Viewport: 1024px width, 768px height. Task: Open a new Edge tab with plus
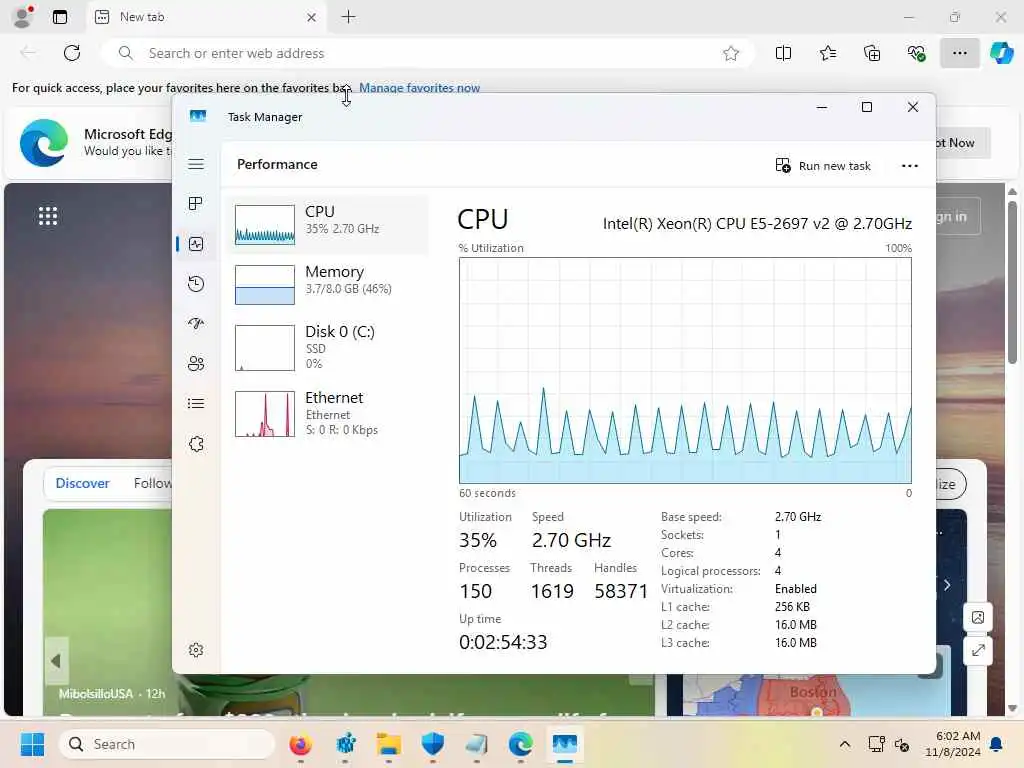click(x=349, y=17)
